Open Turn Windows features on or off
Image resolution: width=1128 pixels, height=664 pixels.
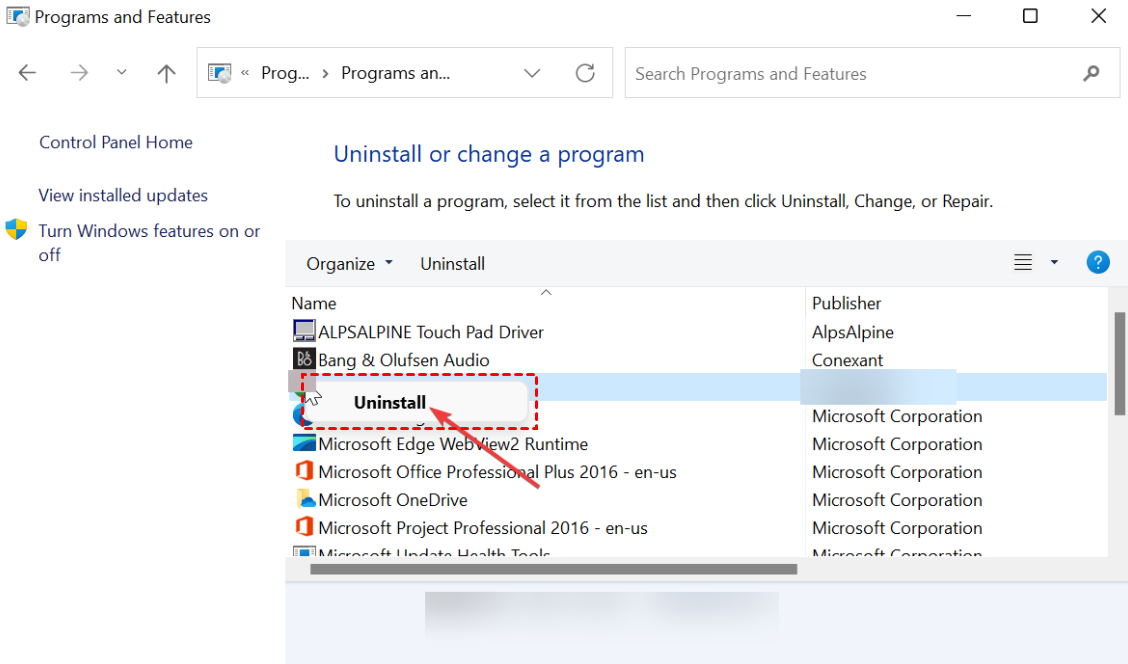(x=150, y=242)
